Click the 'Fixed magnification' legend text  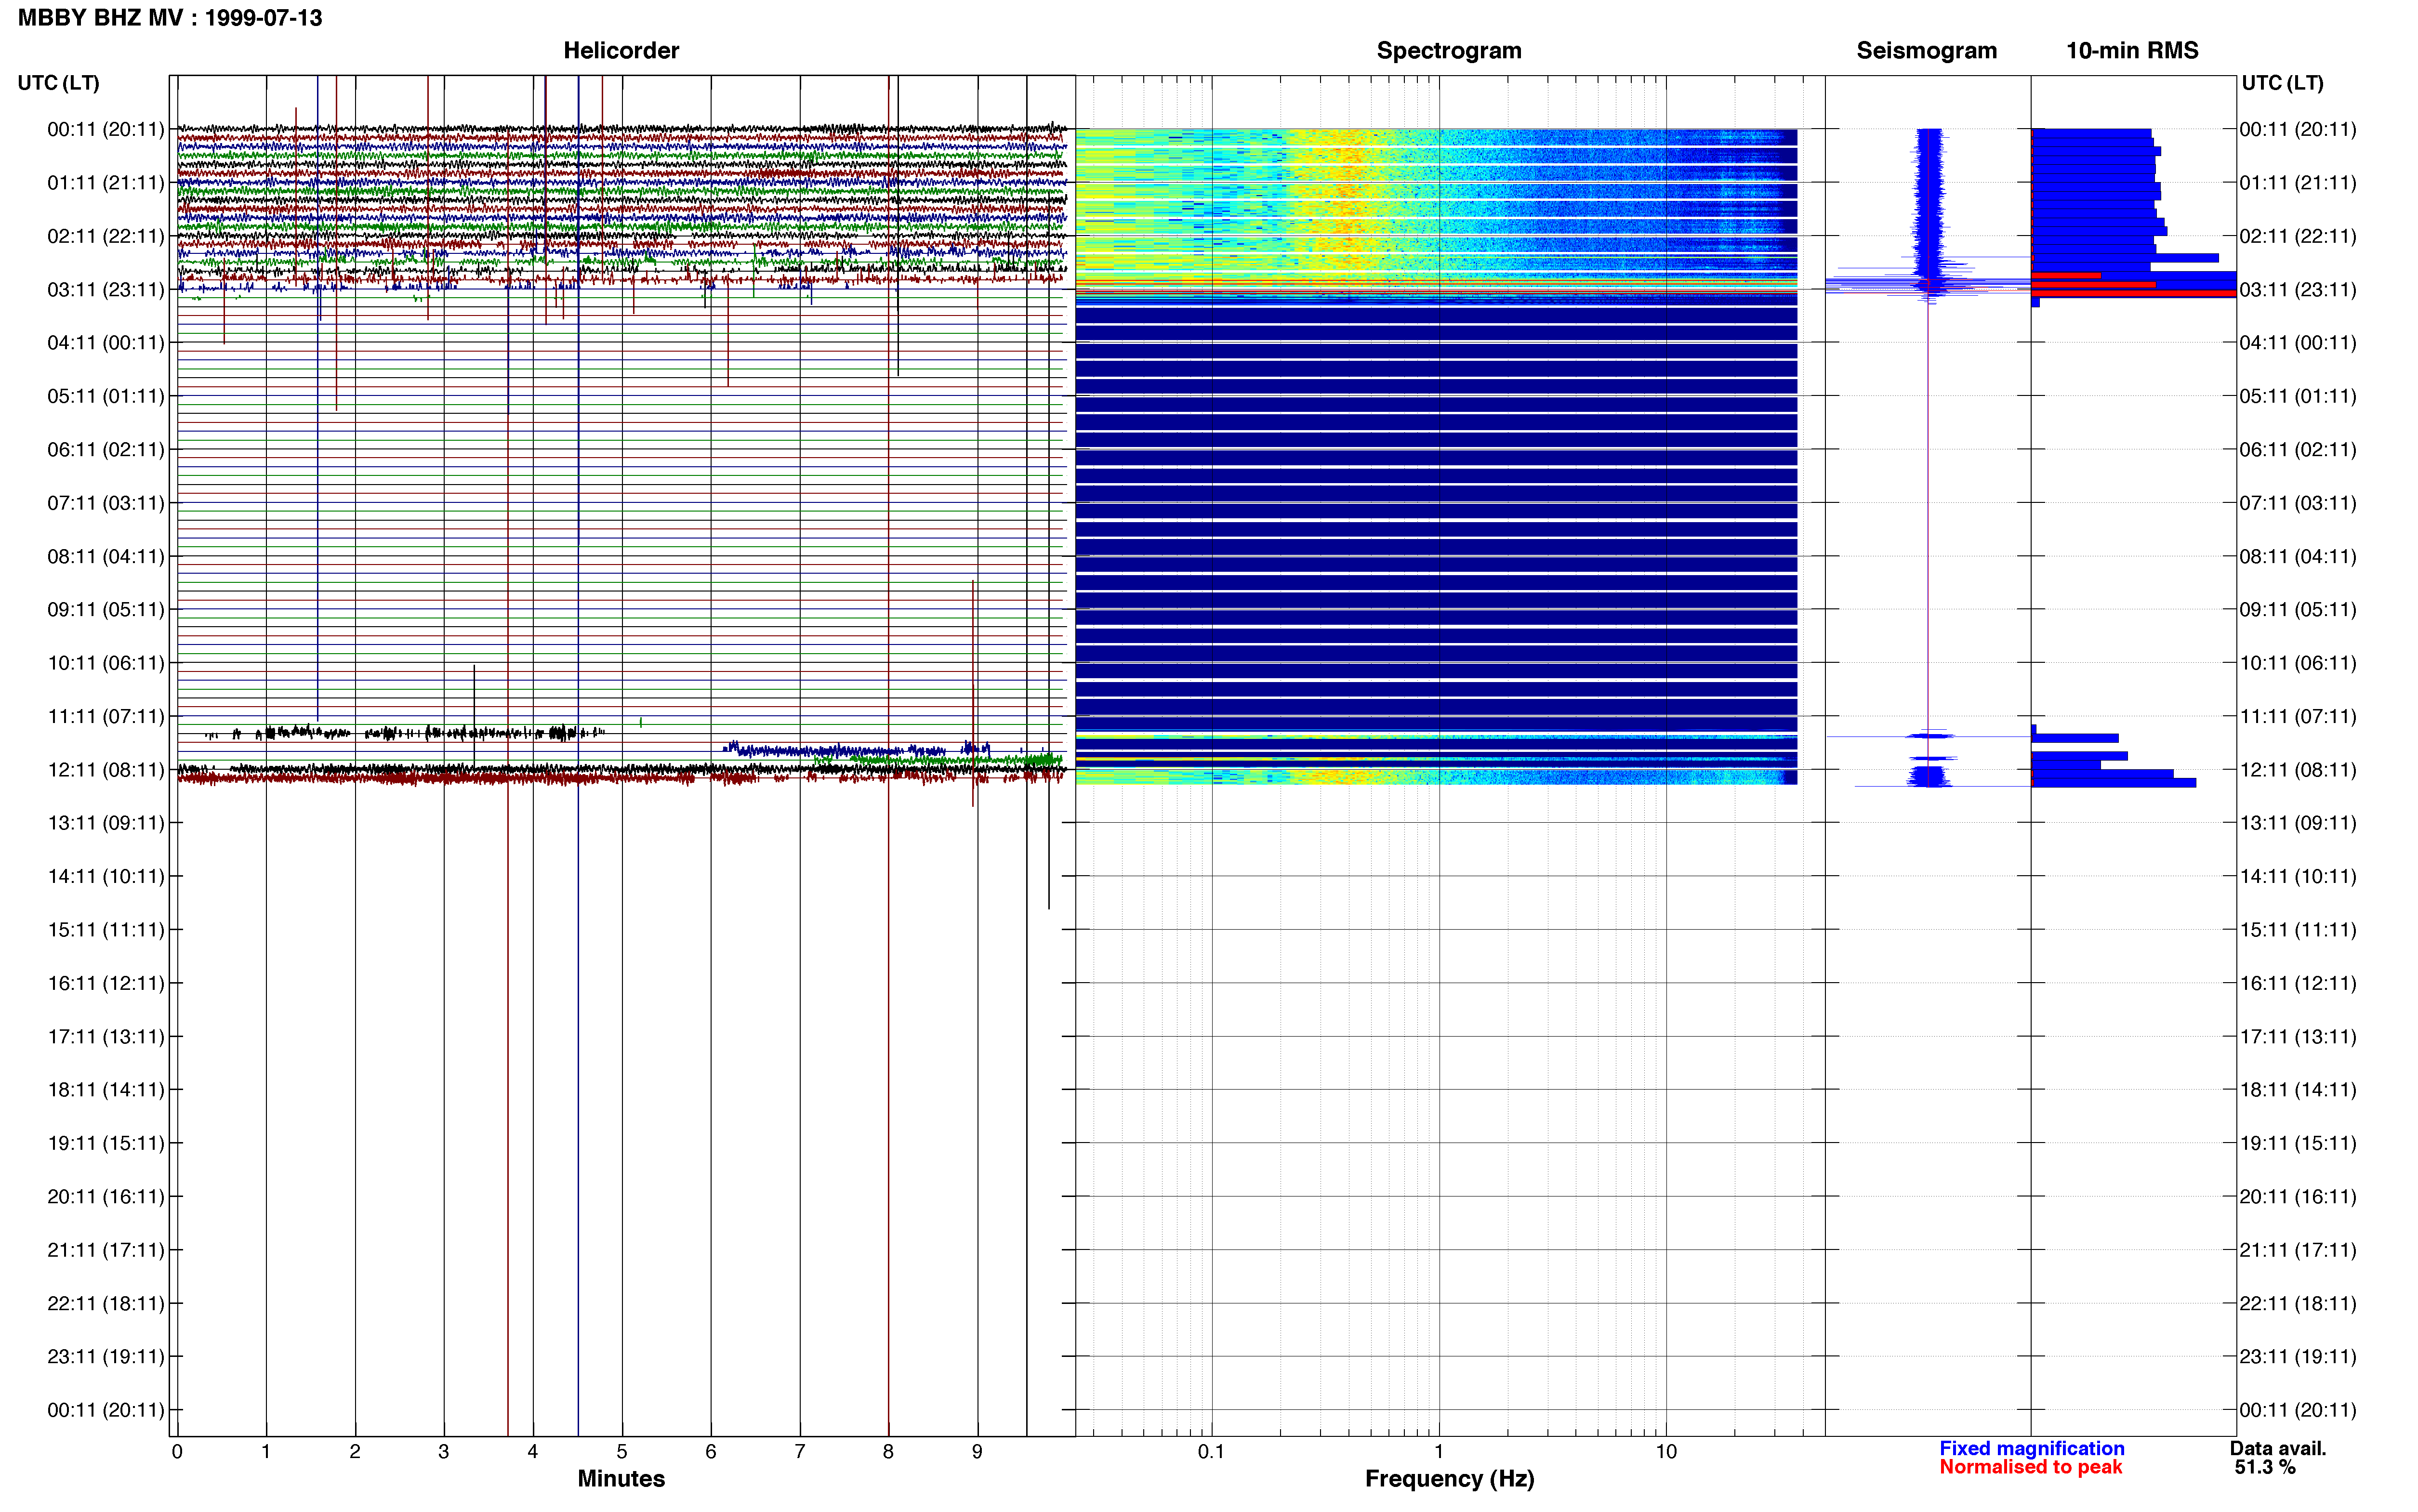point(2032,1449)
